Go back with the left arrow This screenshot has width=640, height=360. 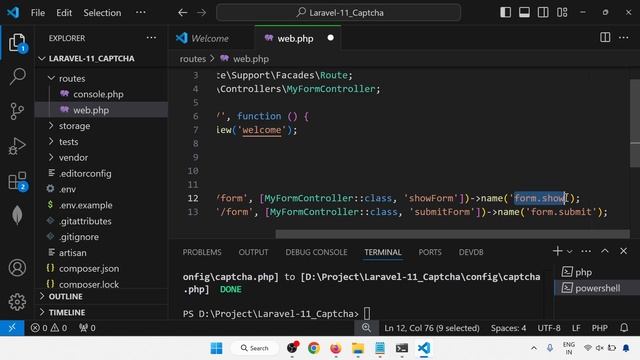point(182,13)
